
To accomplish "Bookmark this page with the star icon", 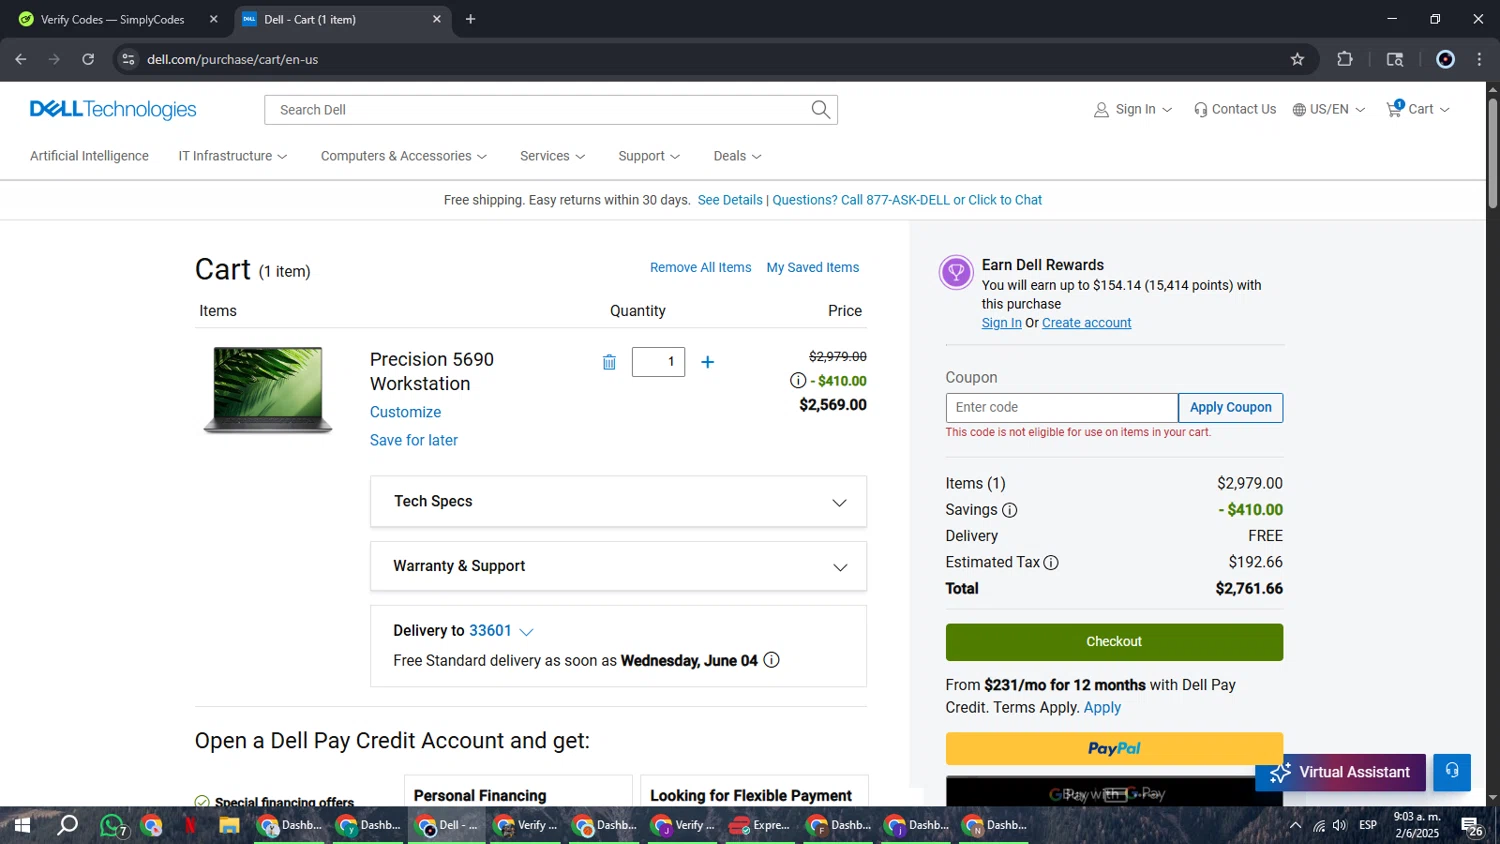I will (x=1297, y=59).
